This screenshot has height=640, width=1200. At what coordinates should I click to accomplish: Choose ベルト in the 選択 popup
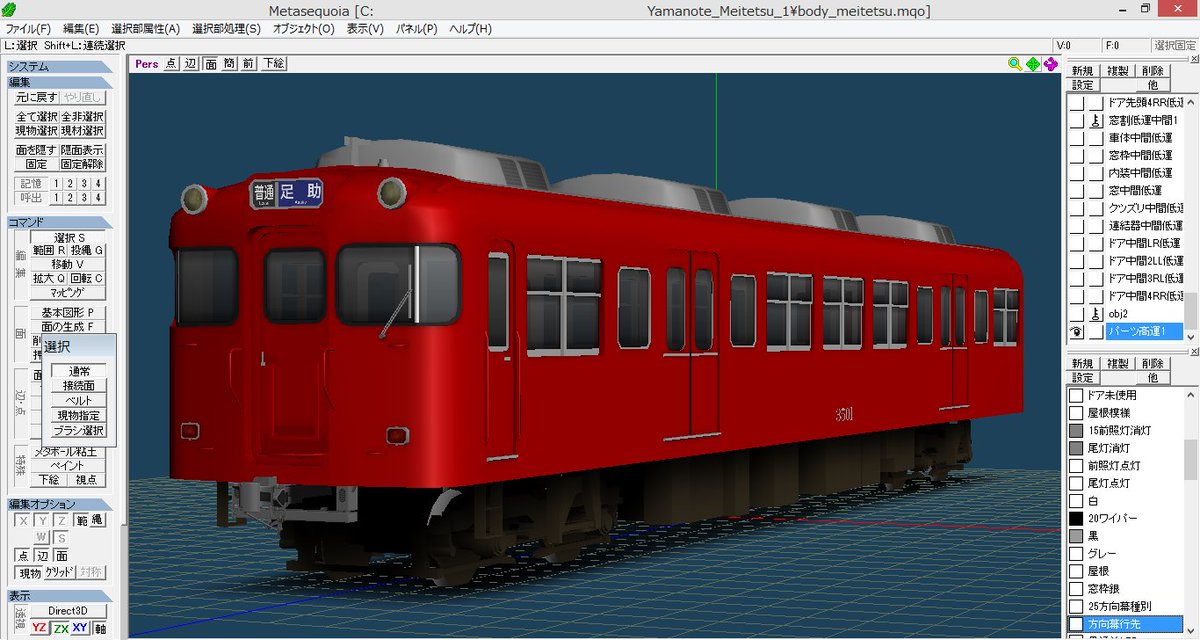[x=78, y=400]
